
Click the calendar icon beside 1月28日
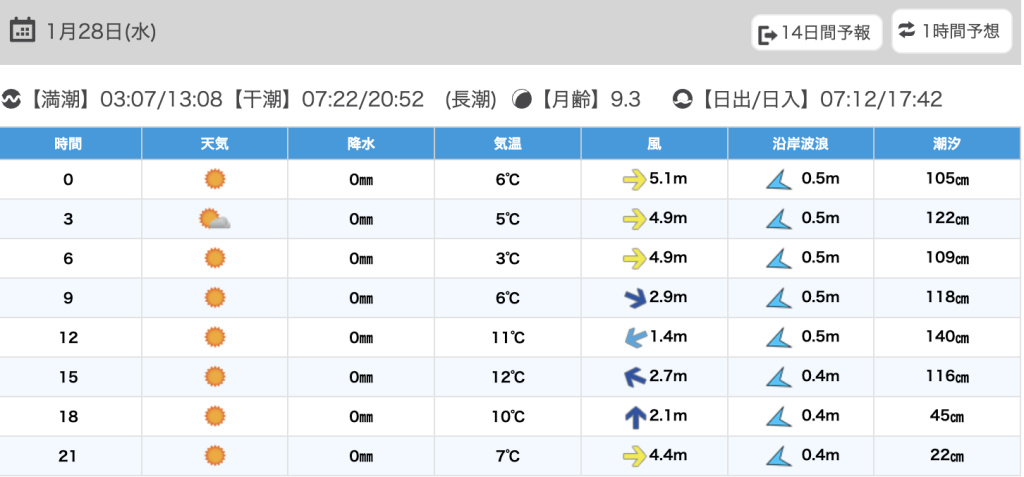point(22,30)
